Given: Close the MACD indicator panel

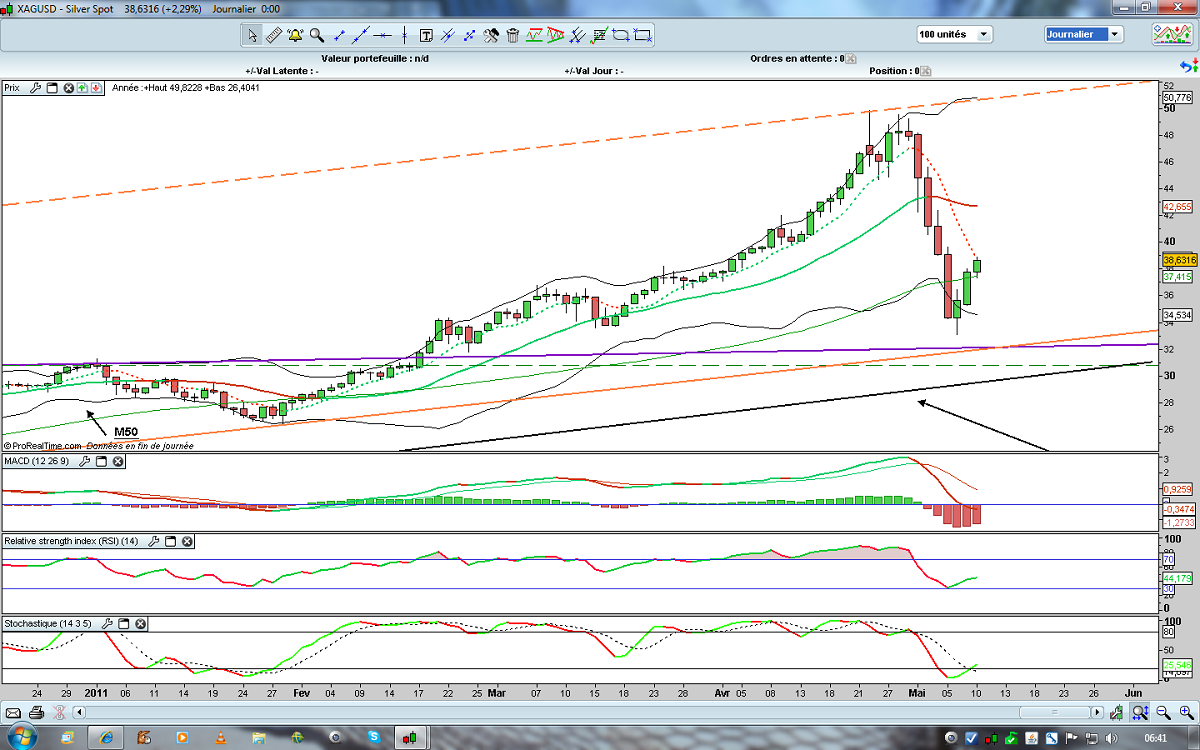Looking at the screenshot, I should click(117, 461).
